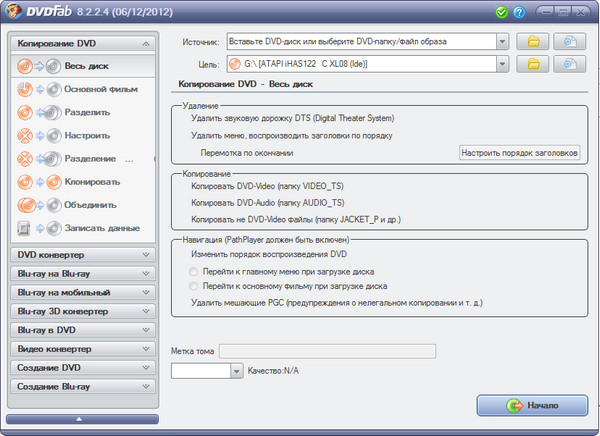The height and width of the screenshot is (436, 600).
Task: Browse for source DVD folder icon
Action: tap(533, 42)
